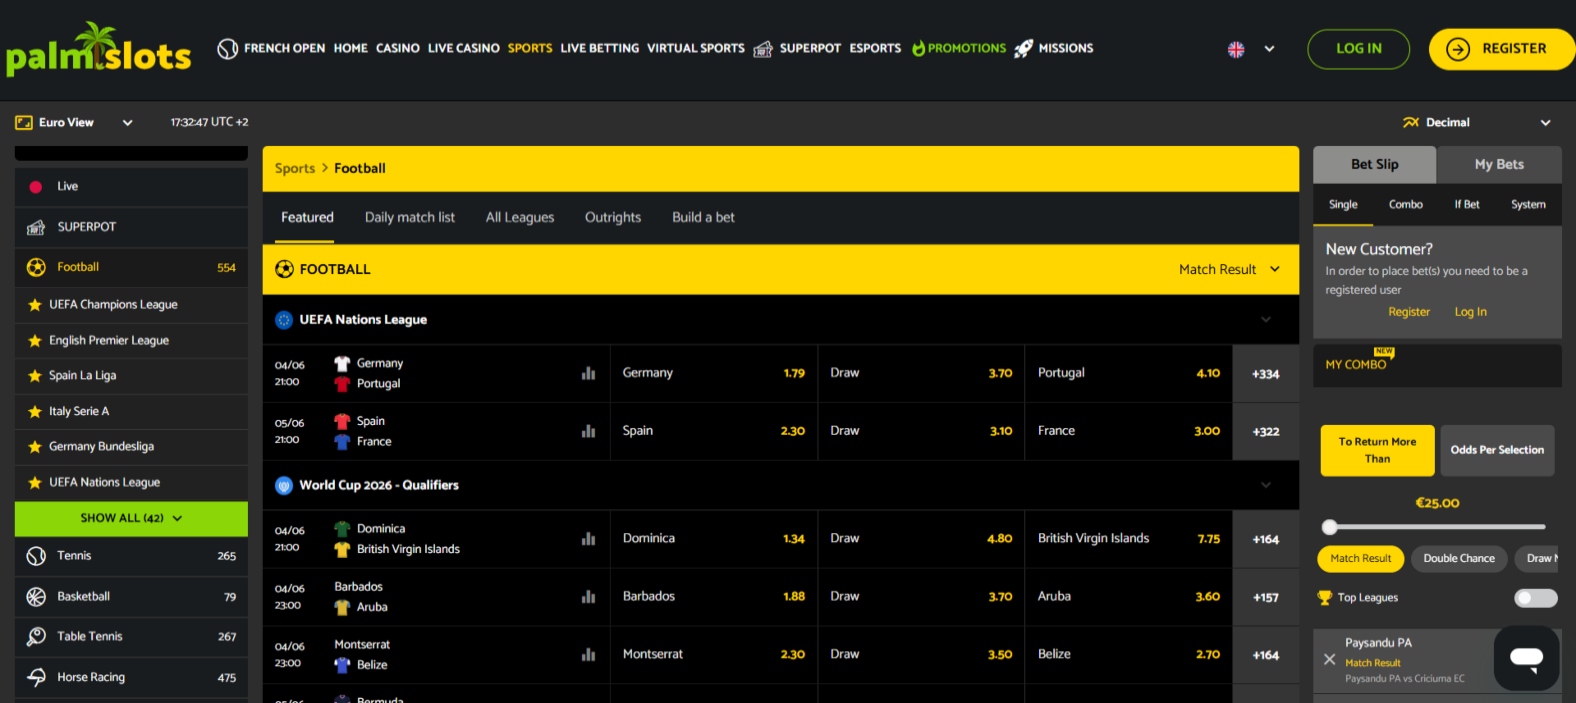This screenshot has width=1576, height=703.
Task: Open Live Casino from top navigation
Action: click(463, 48)
